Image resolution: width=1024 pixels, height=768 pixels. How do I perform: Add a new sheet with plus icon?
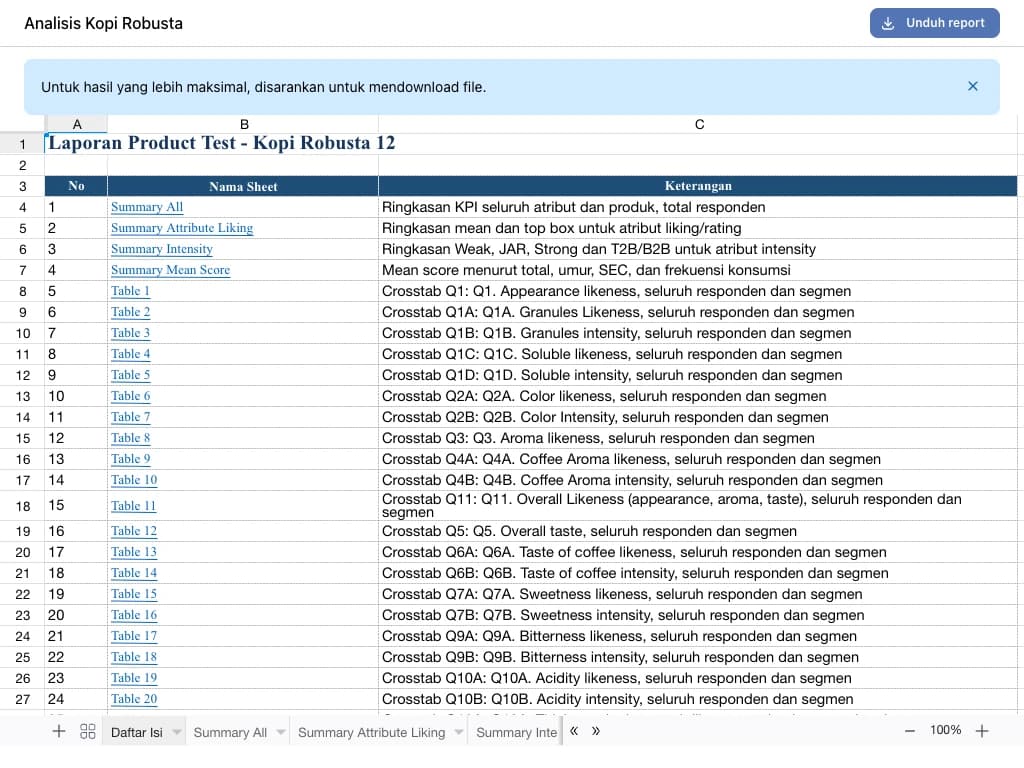point(59,731)
